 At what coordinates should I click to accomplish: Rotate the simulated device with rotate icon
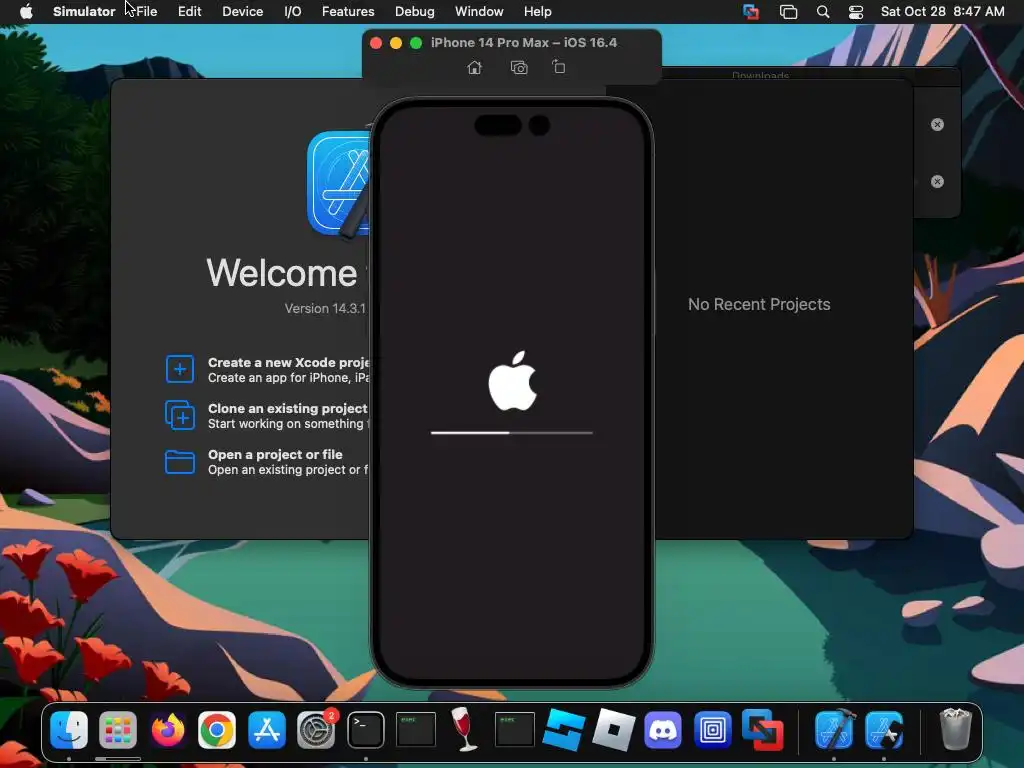tap(559, 67)
